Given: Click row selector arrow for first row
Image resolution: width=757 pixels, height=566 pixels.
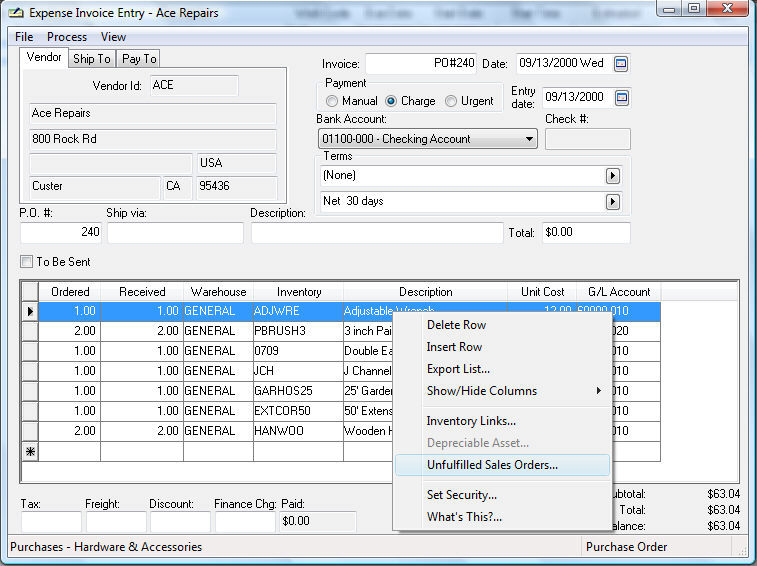Looking at the screenshot, I should [30, 312].
